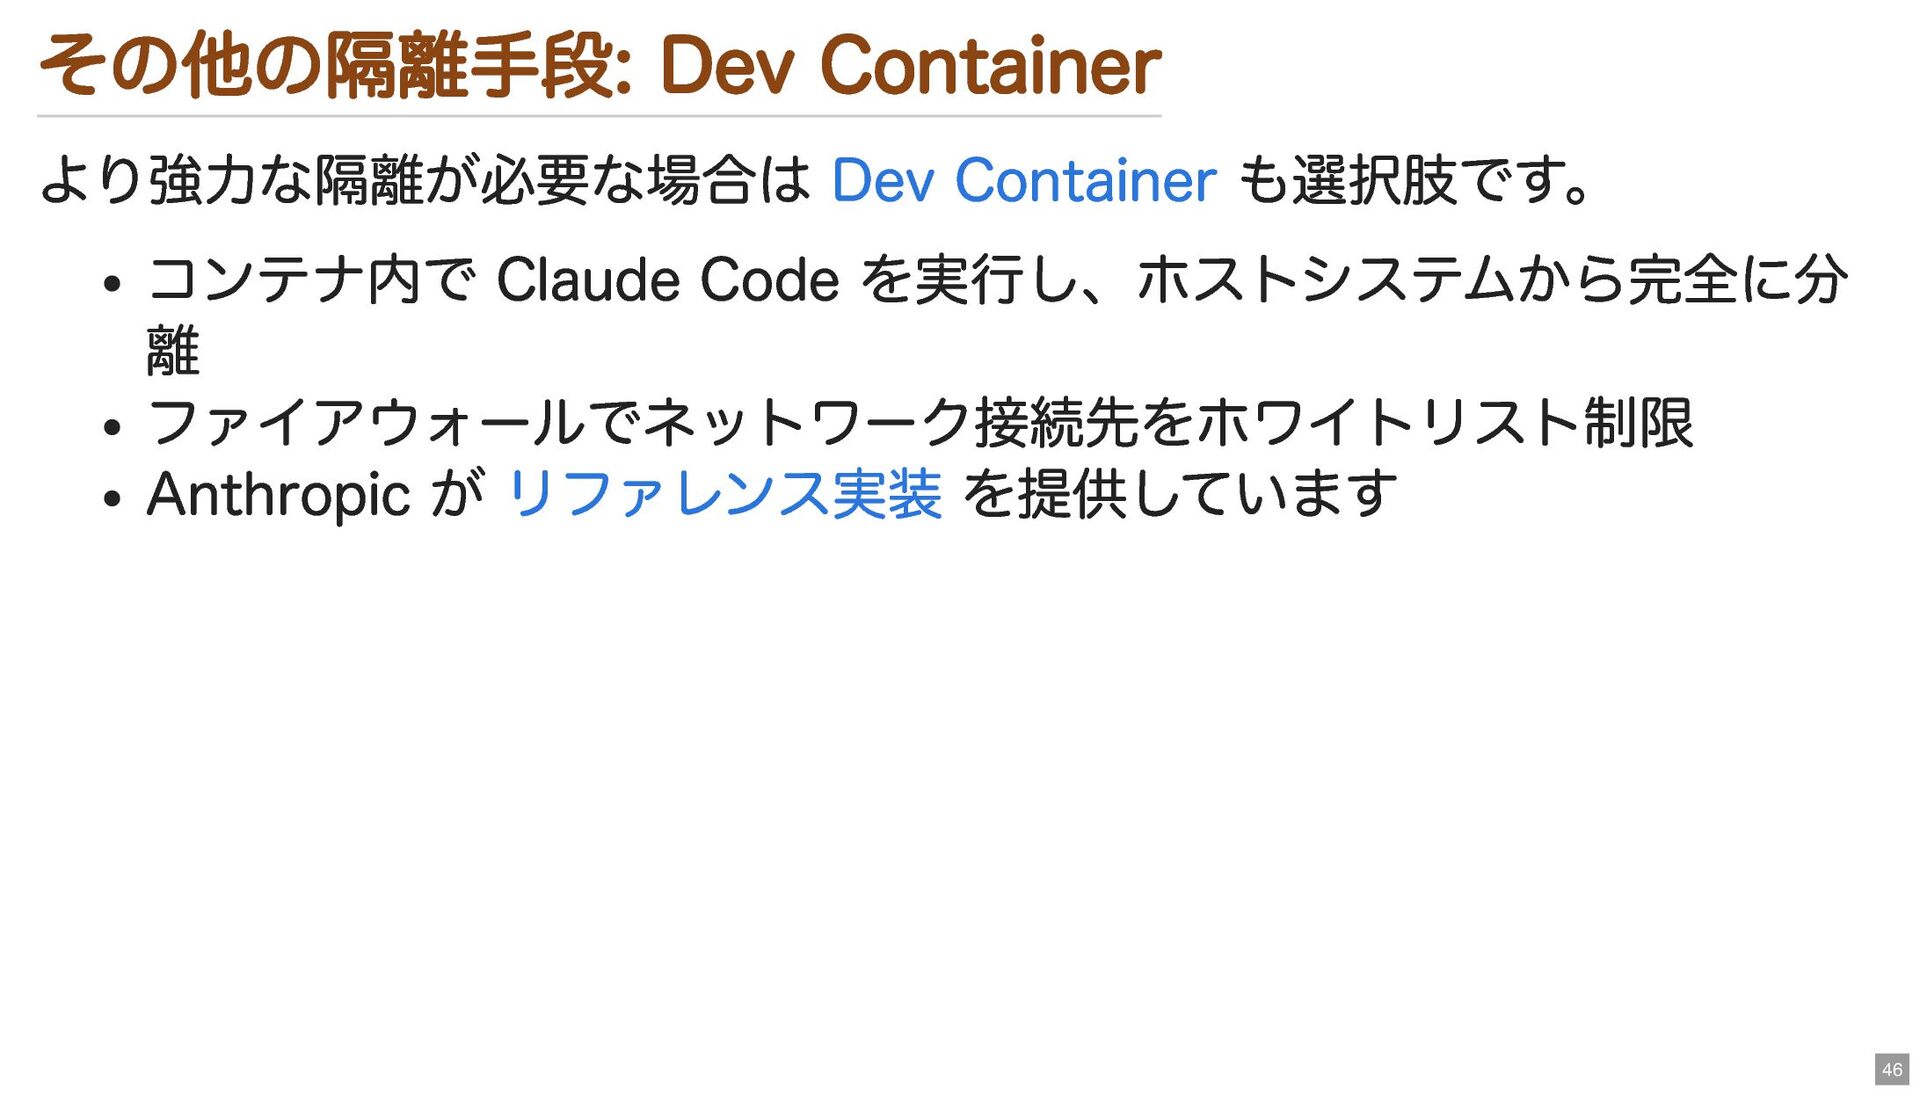Screen dimensions: 1920x1097
Task: Click the second bullet point dot
Action: pos(112,427)
